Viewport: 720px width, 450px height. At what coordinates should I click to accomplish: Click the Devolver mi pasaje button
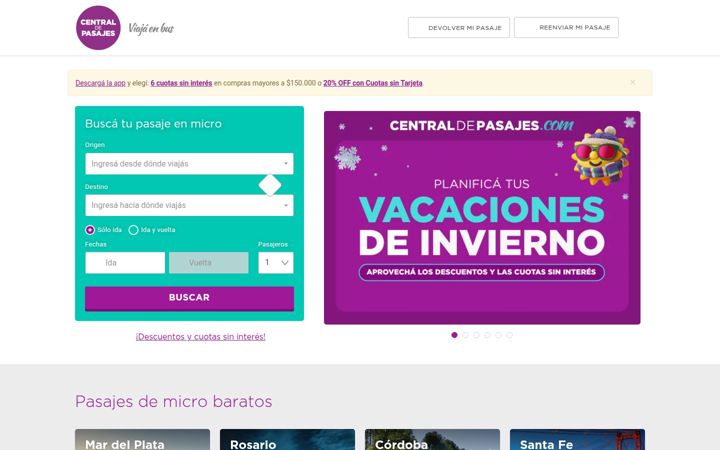click(459, 28)
